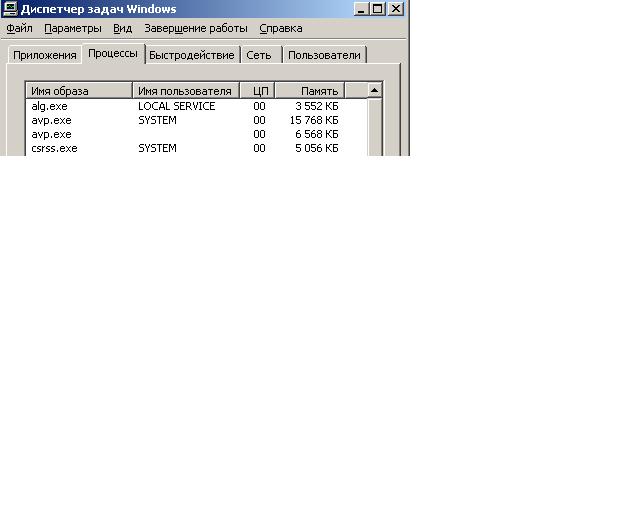
Task: Select the Процессы tab
Action: coord(113,53)
